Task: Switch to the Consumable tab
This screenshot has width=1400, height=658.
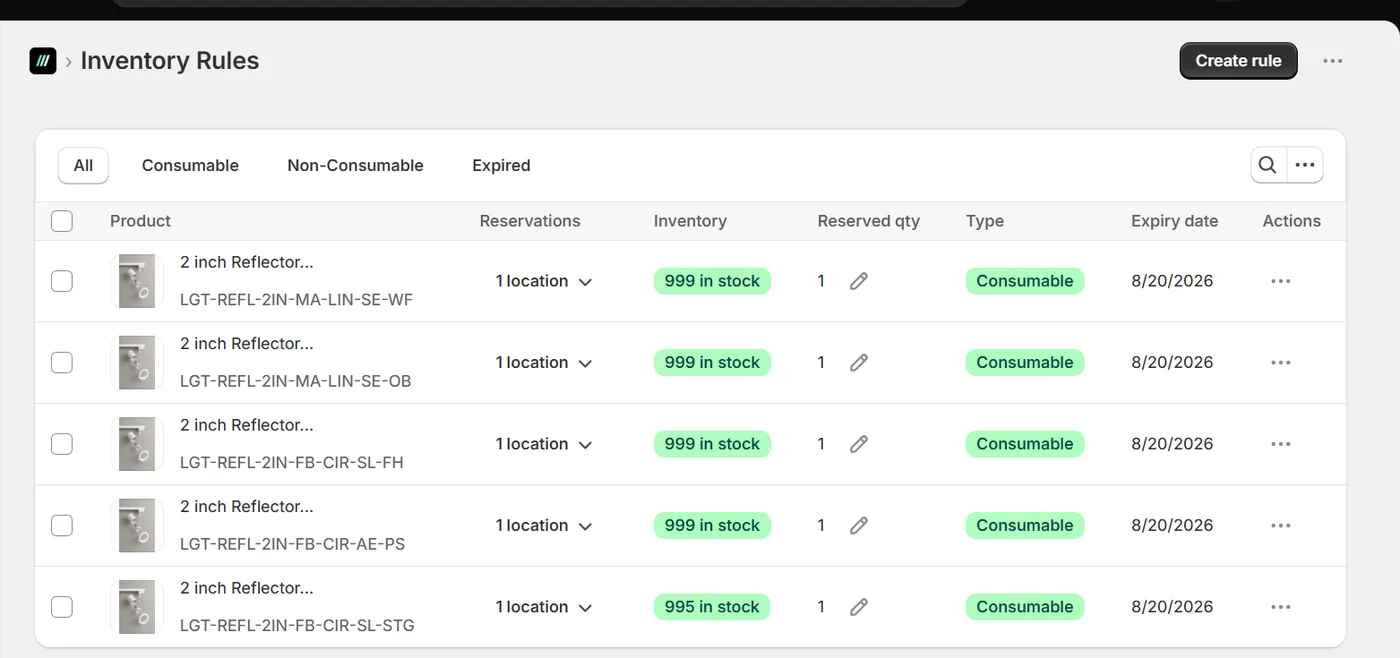Action: [190, 165]
